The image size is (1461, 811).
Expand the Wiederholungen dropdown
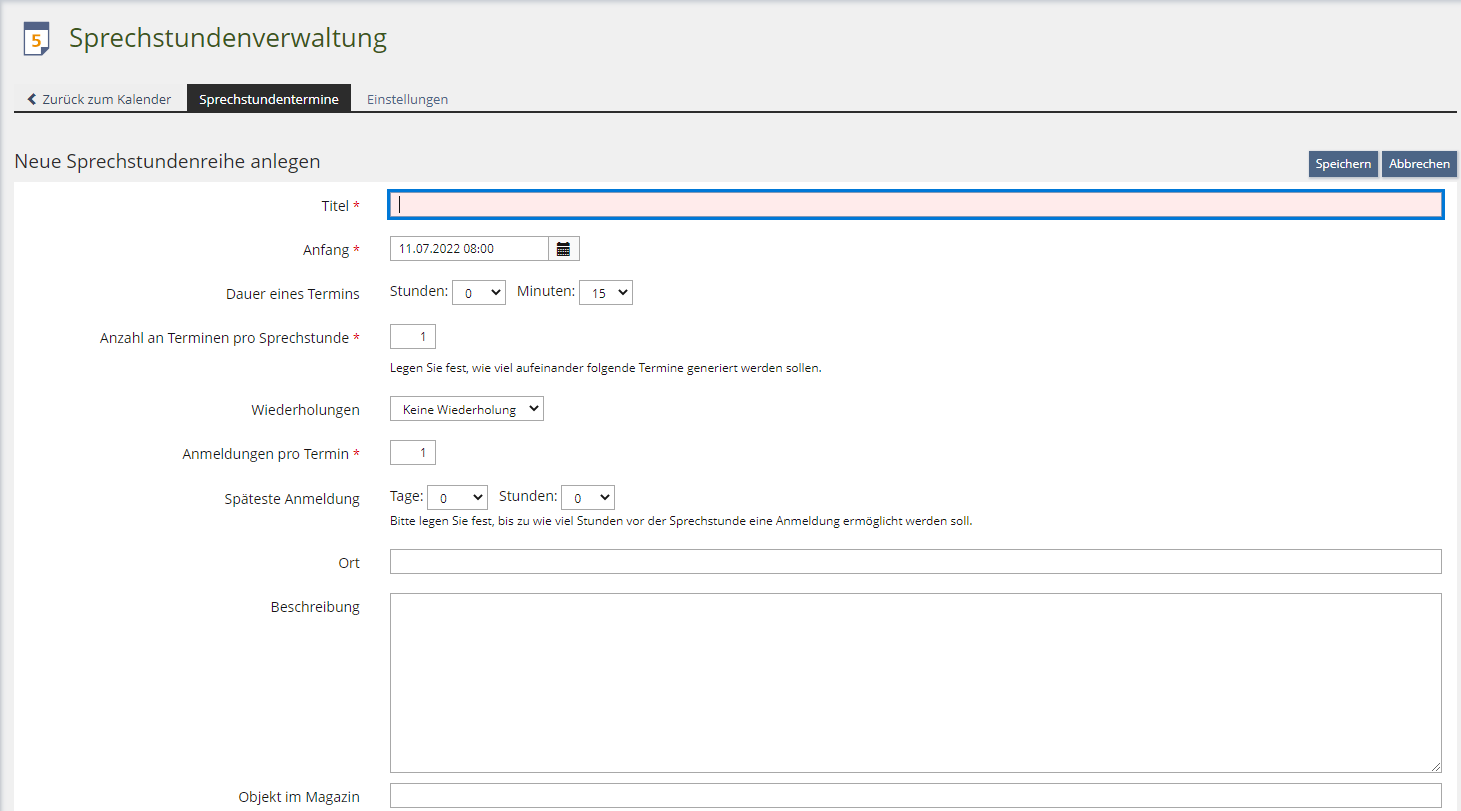[x=466, y=409]
